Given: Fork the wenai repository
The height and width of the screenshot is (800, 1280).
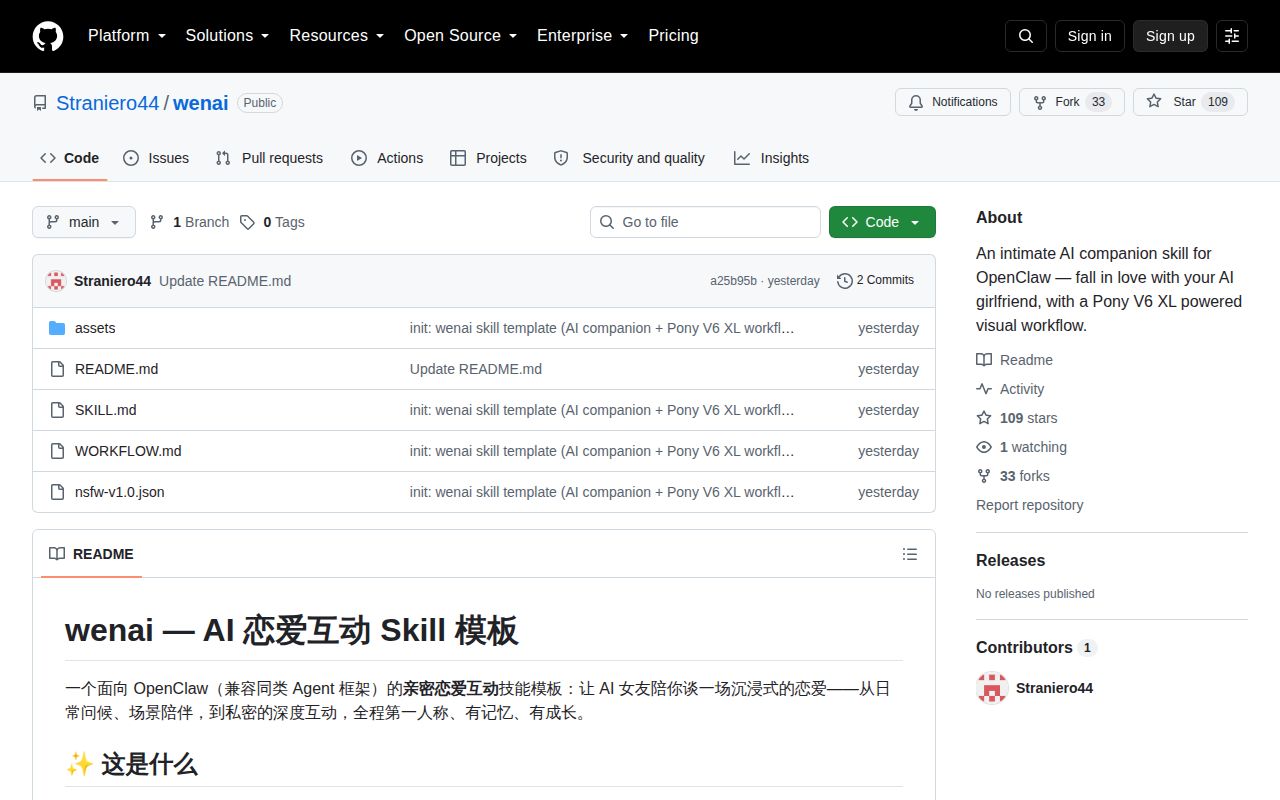Looking at the screenshot, I should tap(1071, 102).
